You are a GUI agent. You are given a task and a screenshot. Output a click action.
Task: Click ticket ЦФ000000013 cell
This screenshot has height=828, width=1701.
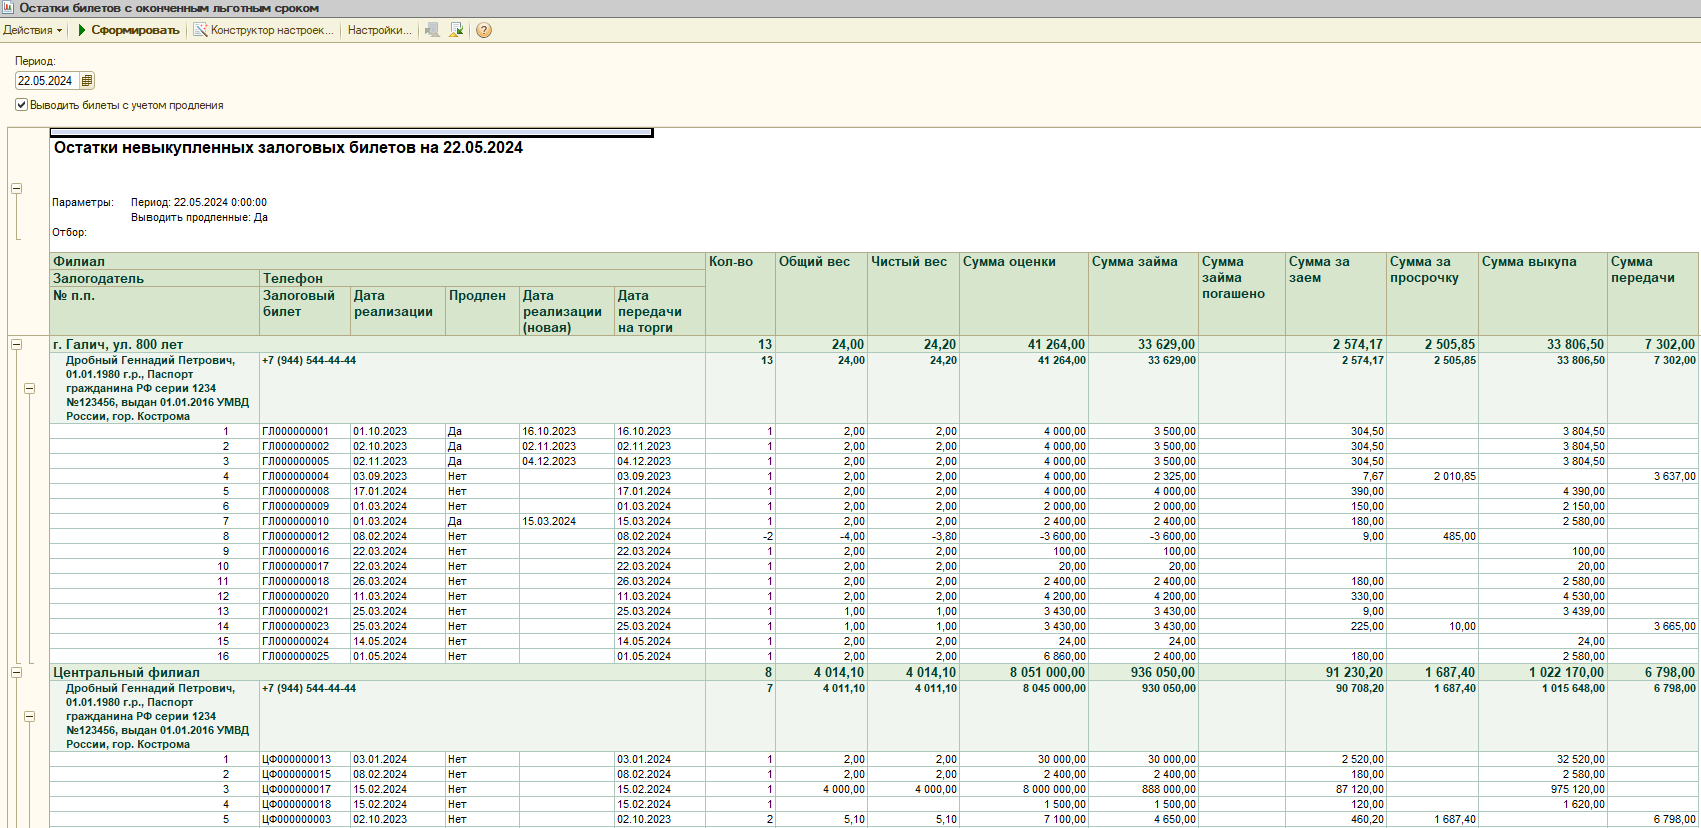pyautogui.click(x=305, y=759)
